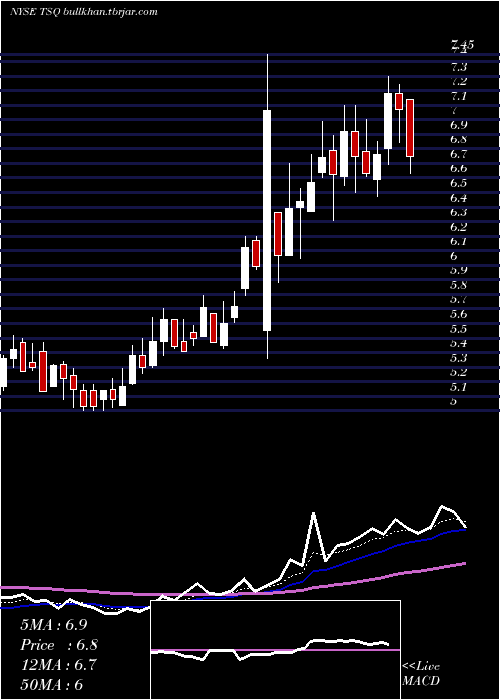The width and height of the screenshot is (500, 700).
Task: Click the 5.3 price axis label
Action: (459, 358)
